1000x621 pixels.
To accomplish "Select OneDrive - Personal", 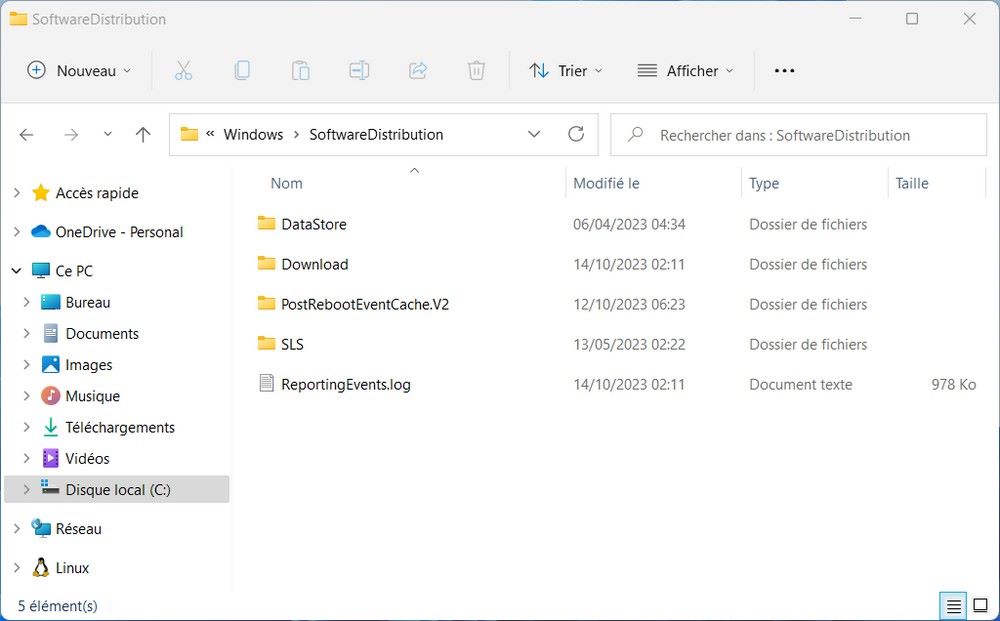I will (119, 232).
